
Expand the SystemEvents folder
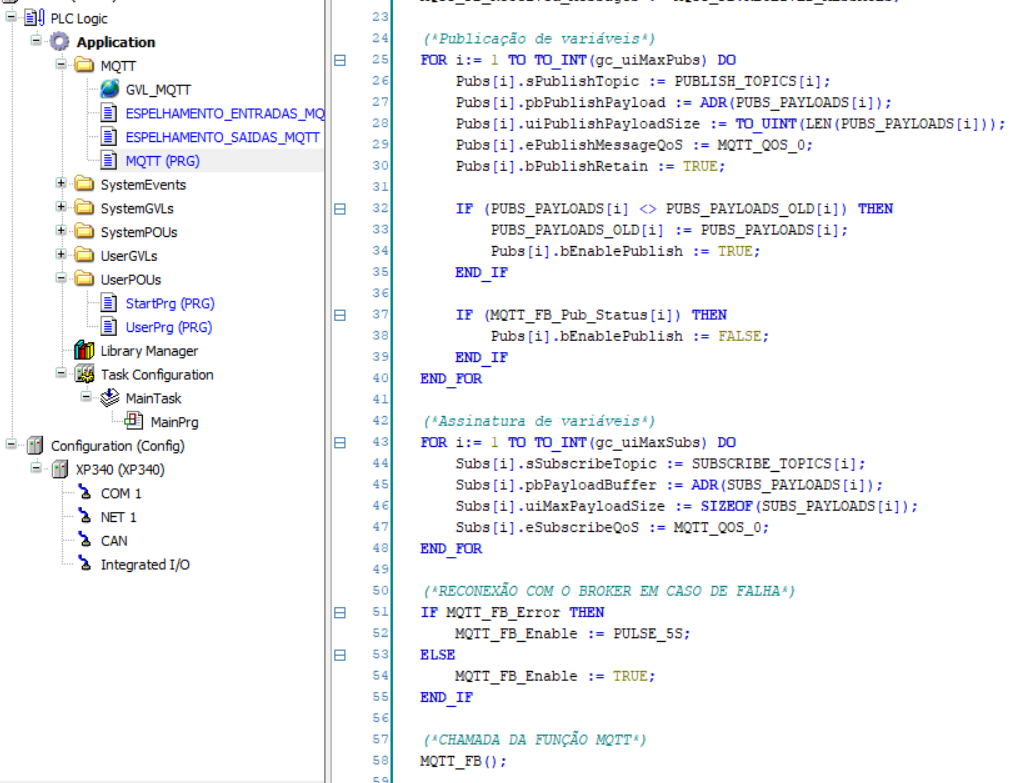point(62,184)
